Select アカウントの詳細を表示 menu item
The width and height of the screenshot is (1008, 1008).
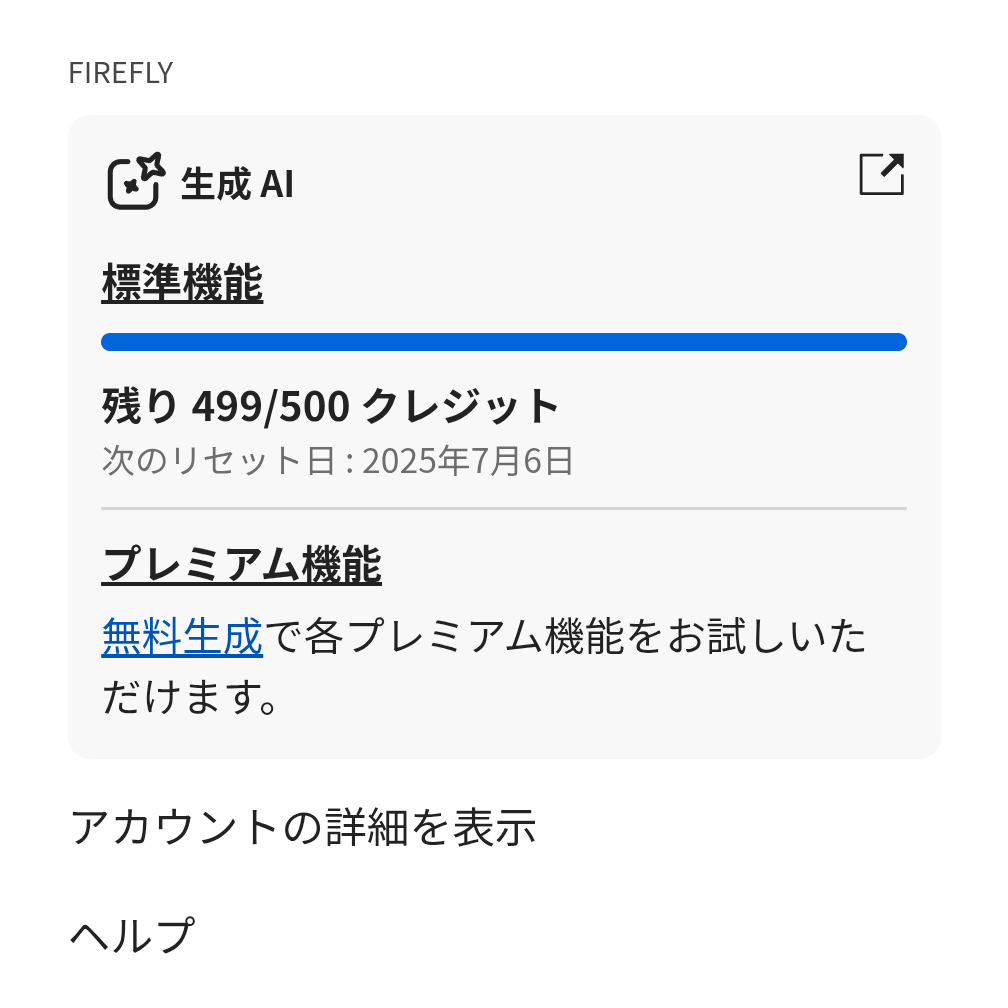303,827
